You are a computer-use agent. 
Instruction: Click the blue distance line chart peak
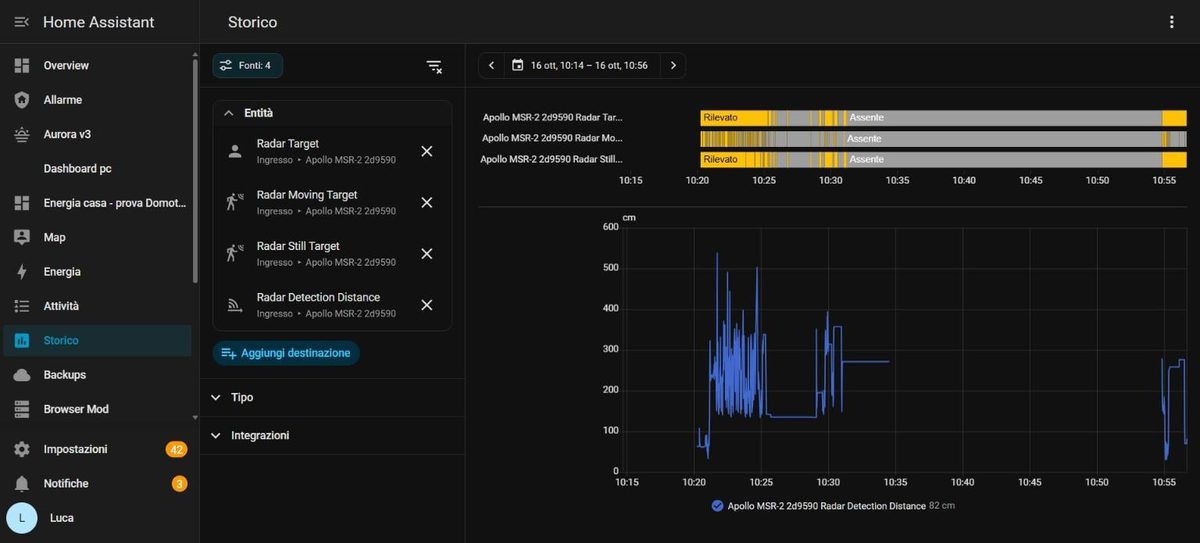(x=717, y=254)
